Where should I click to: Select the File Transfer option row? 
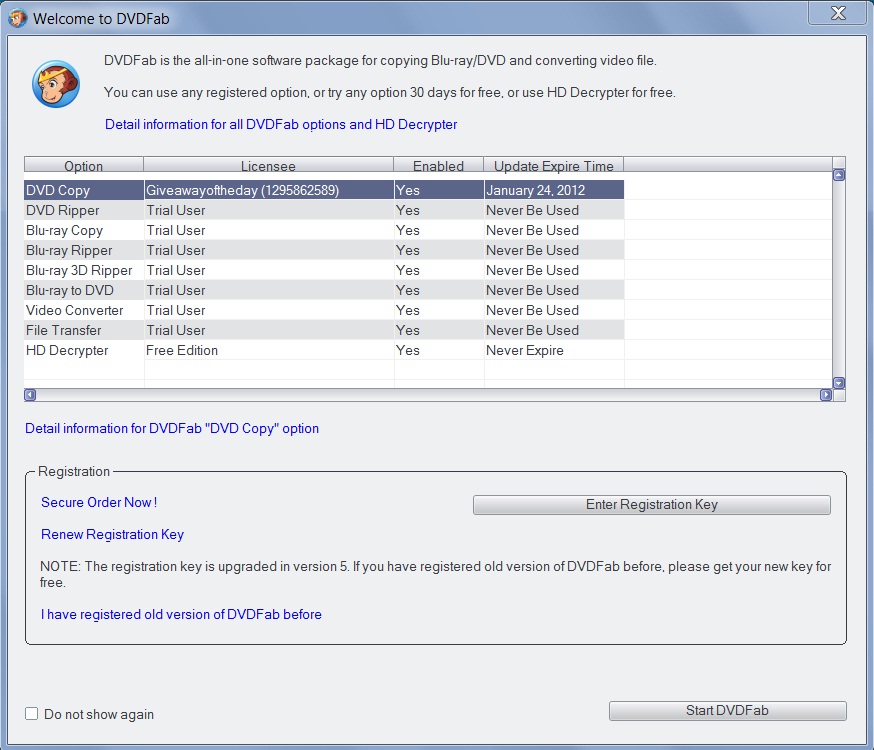pos(324,330)
